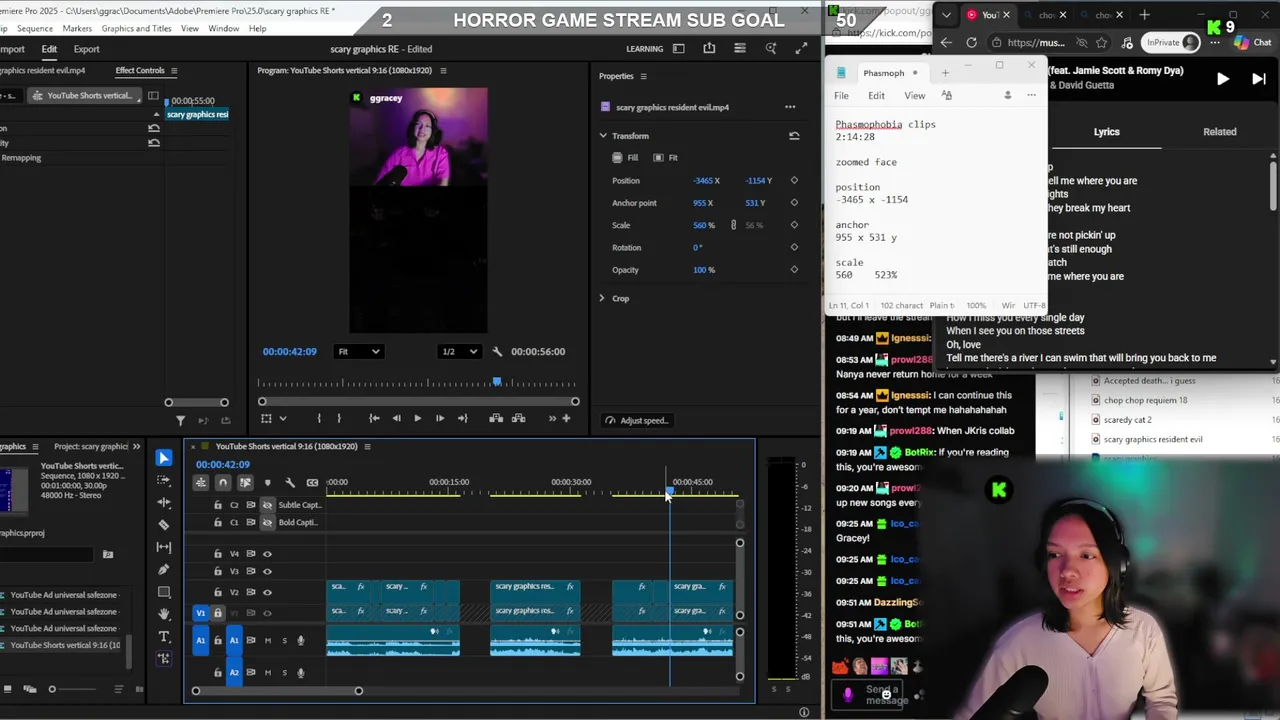This screenshot has height=720, width=1280.
Task: Click the Lift button in Program monitor
Action: (x=496, y=418)
